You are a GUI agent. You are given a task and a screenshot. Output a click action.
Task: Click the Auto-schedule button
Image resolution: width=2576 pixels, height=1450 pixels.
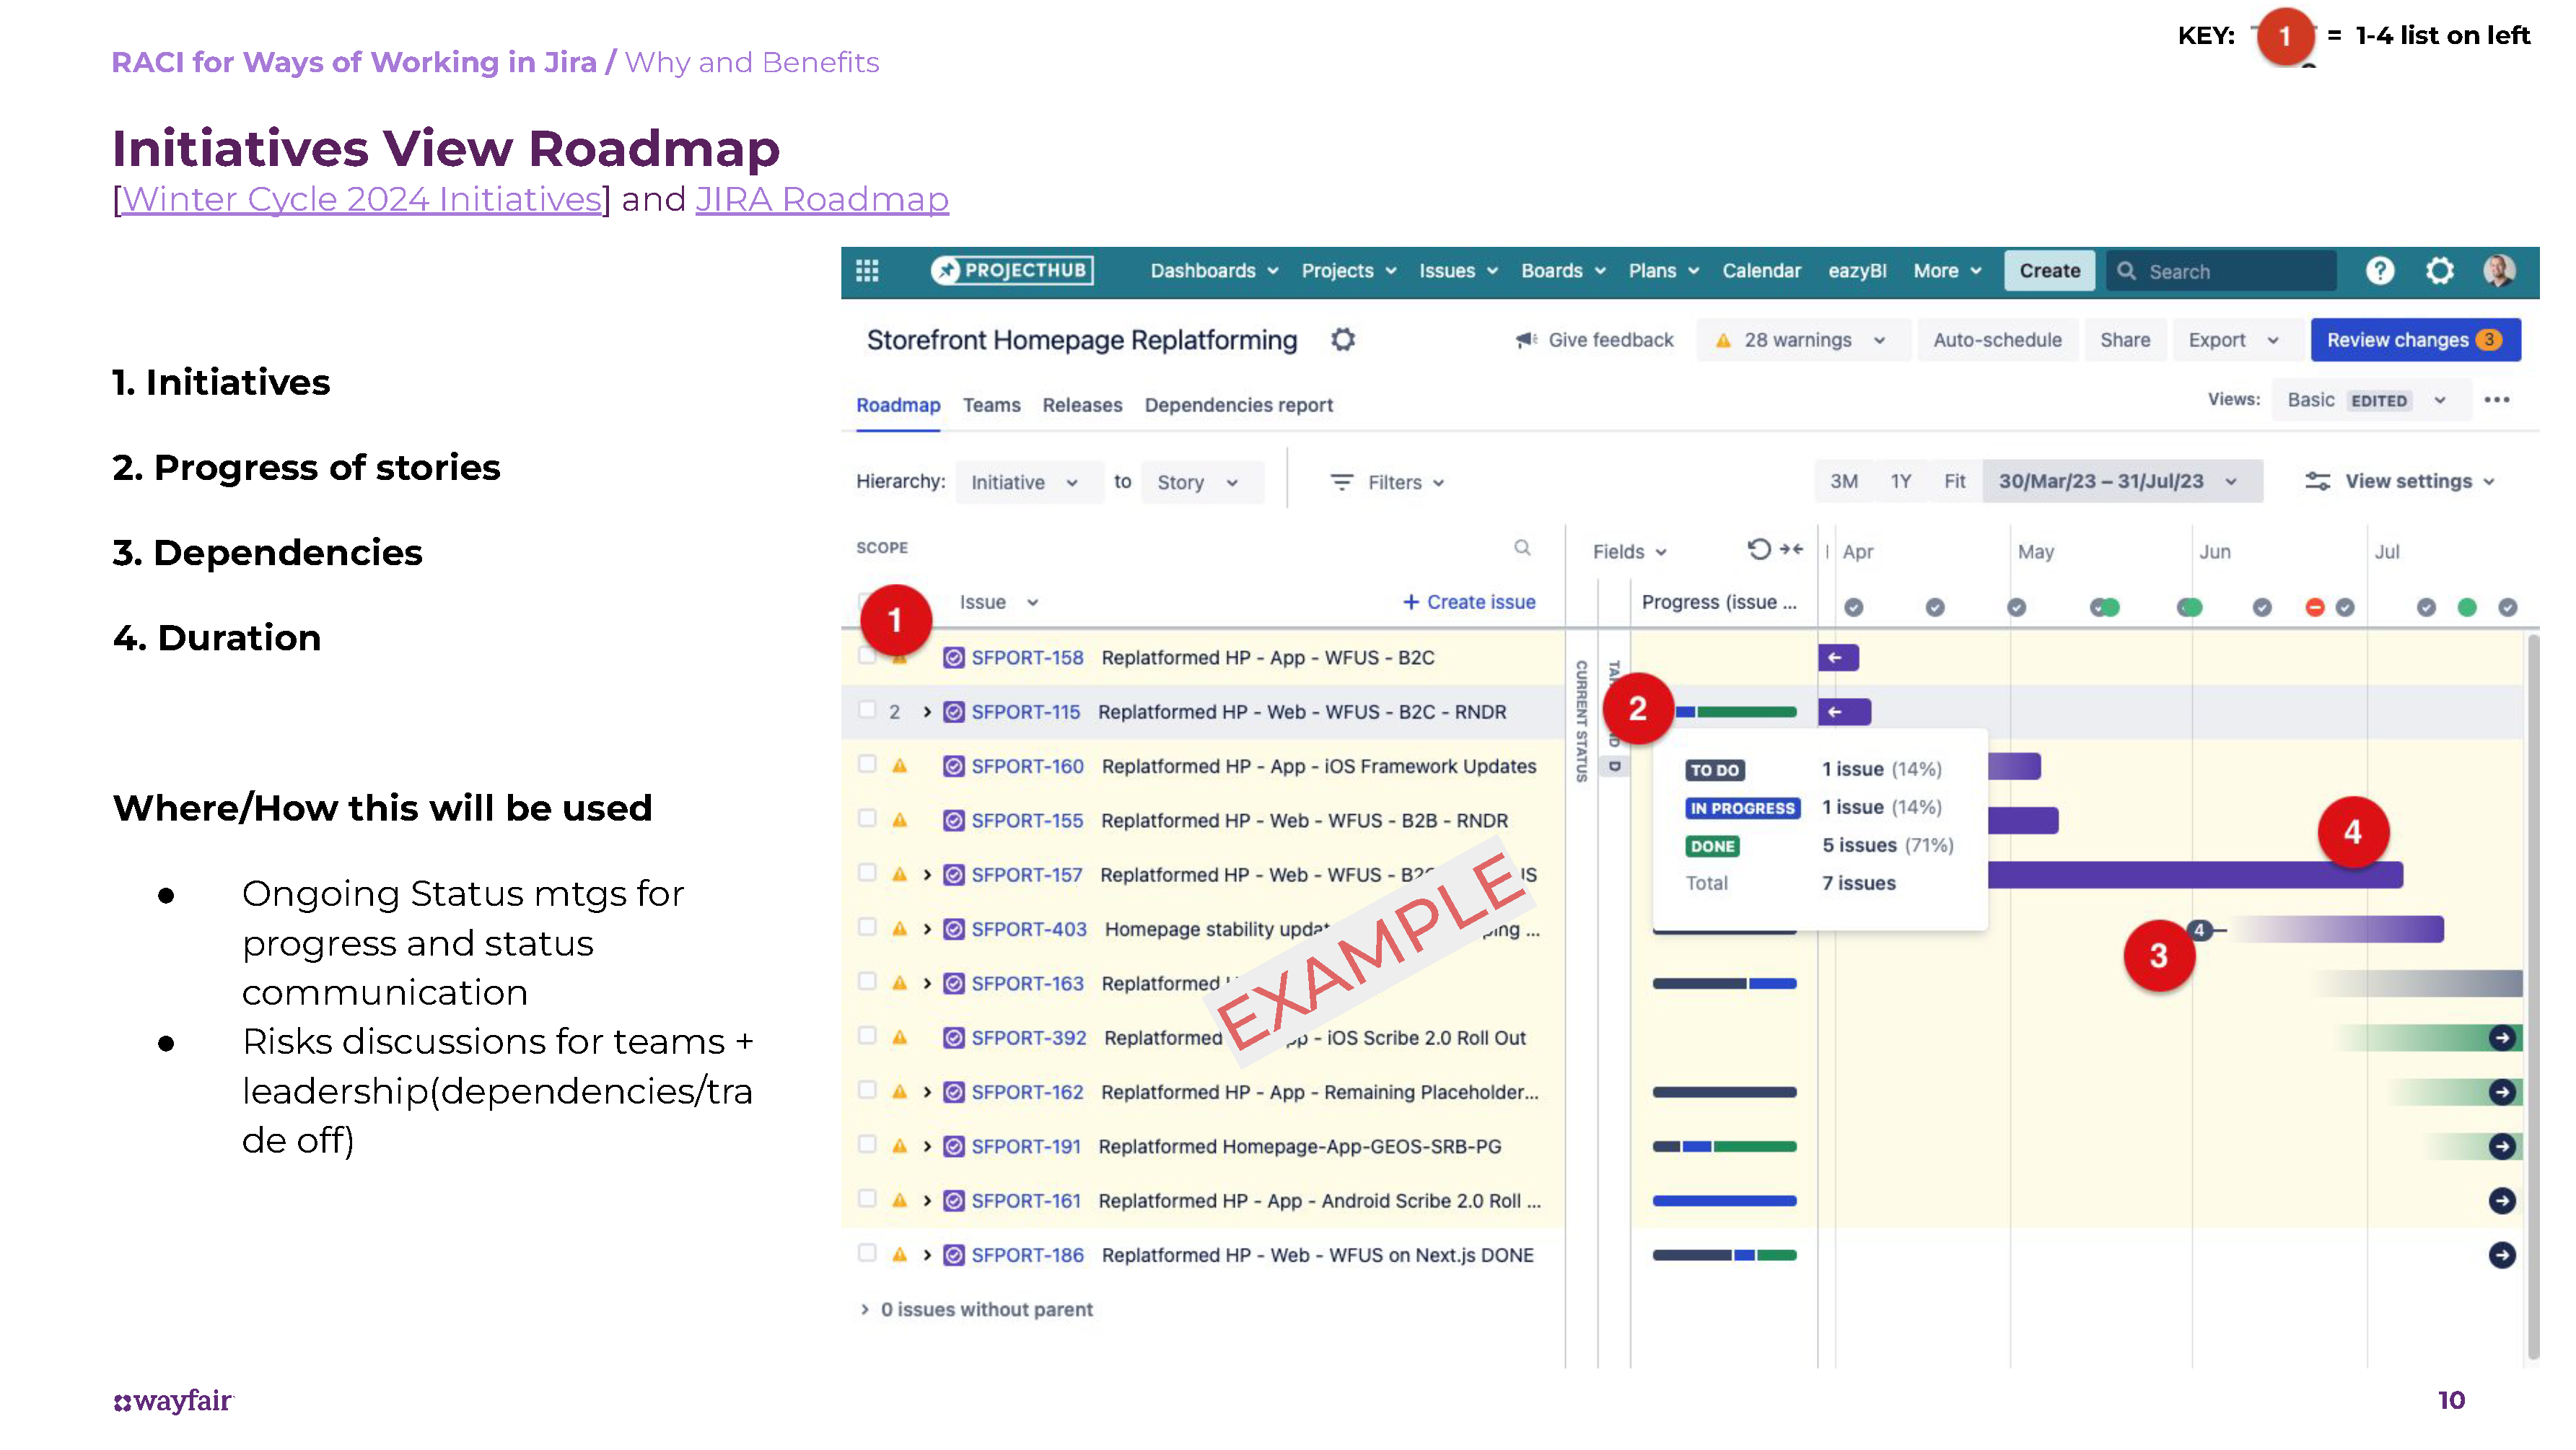pos(1997,340)
